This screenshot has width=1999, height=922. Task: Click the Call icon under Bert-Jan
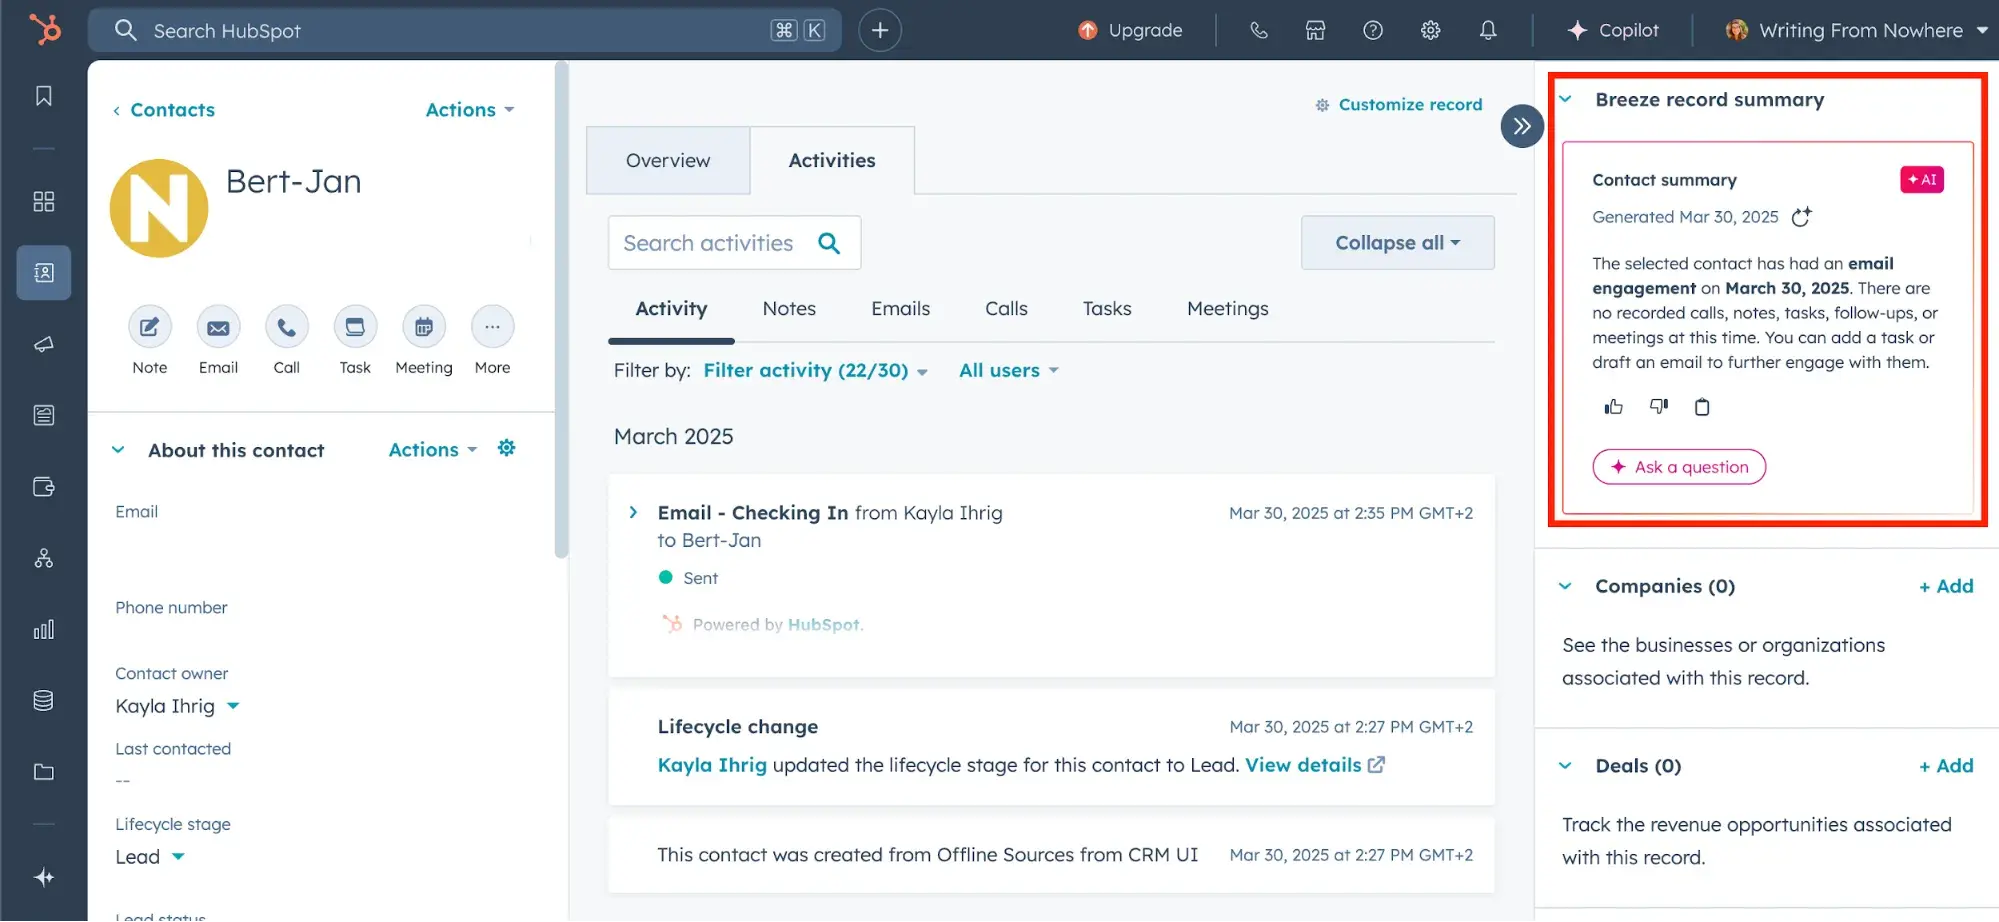[x=286, y=327]
